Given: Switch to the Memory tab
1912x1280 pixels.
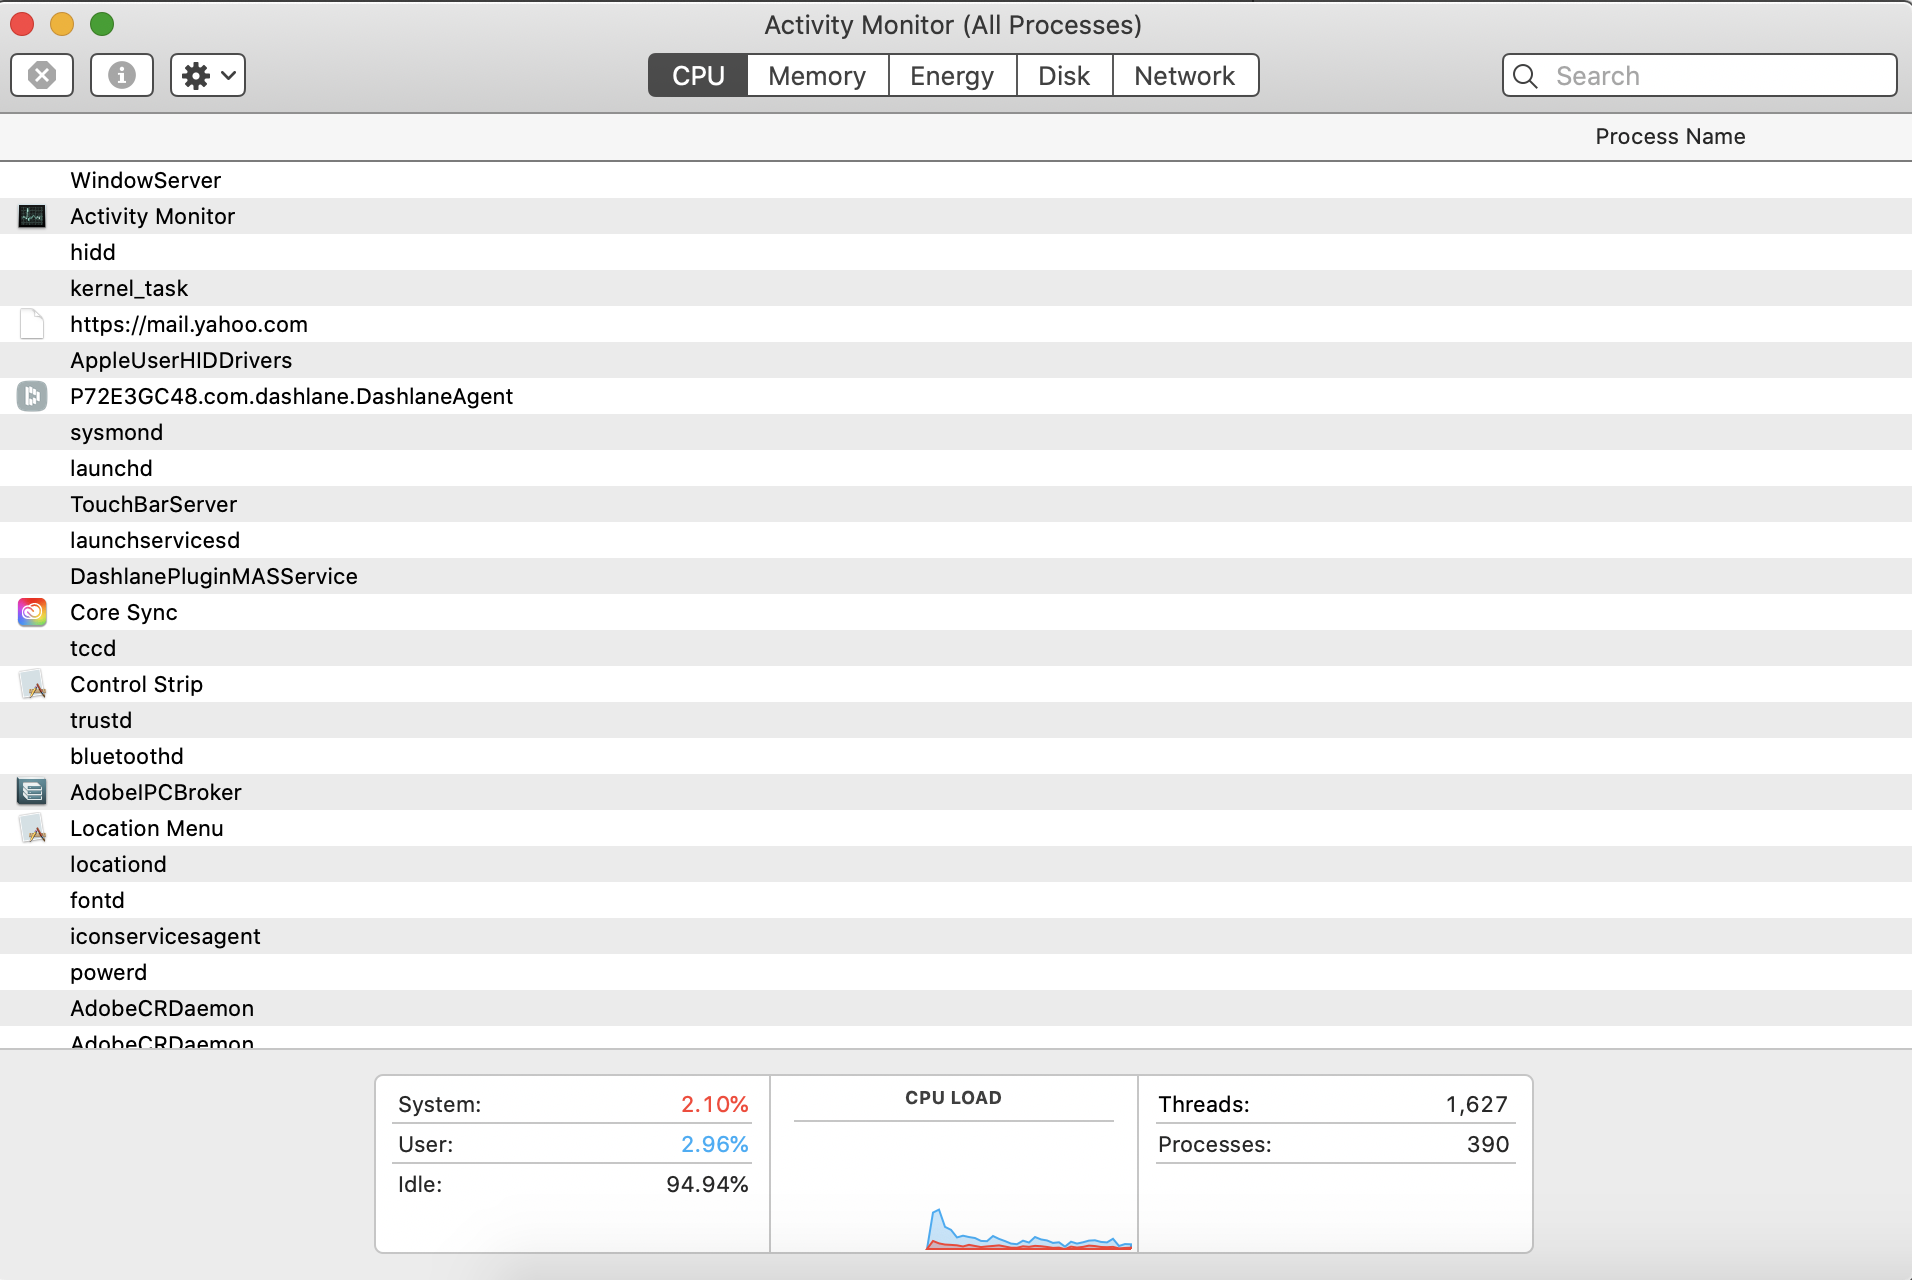Looking at the screenshot, I should tap(817, 75).
